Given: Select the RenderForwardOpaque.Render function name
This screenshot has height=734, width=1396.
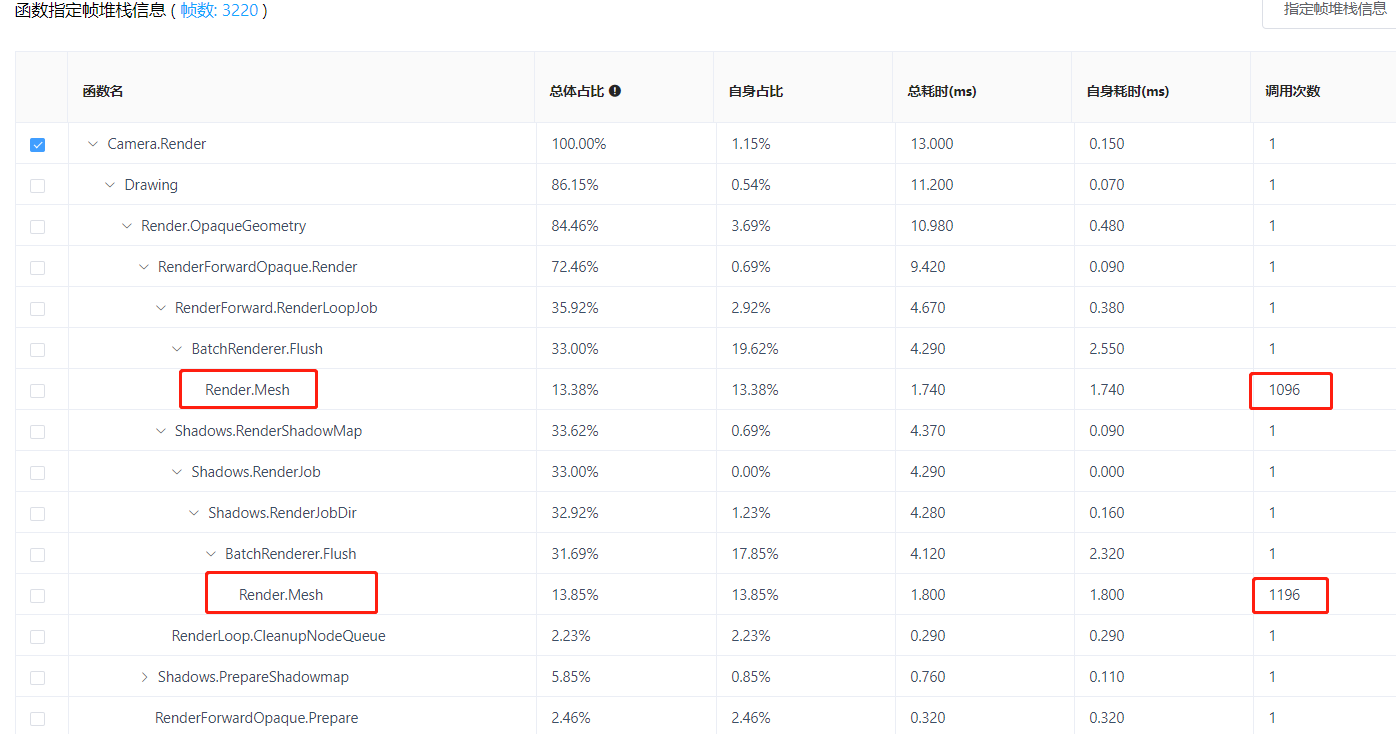Looking at the screenshot, I should (x=258, y=267).
